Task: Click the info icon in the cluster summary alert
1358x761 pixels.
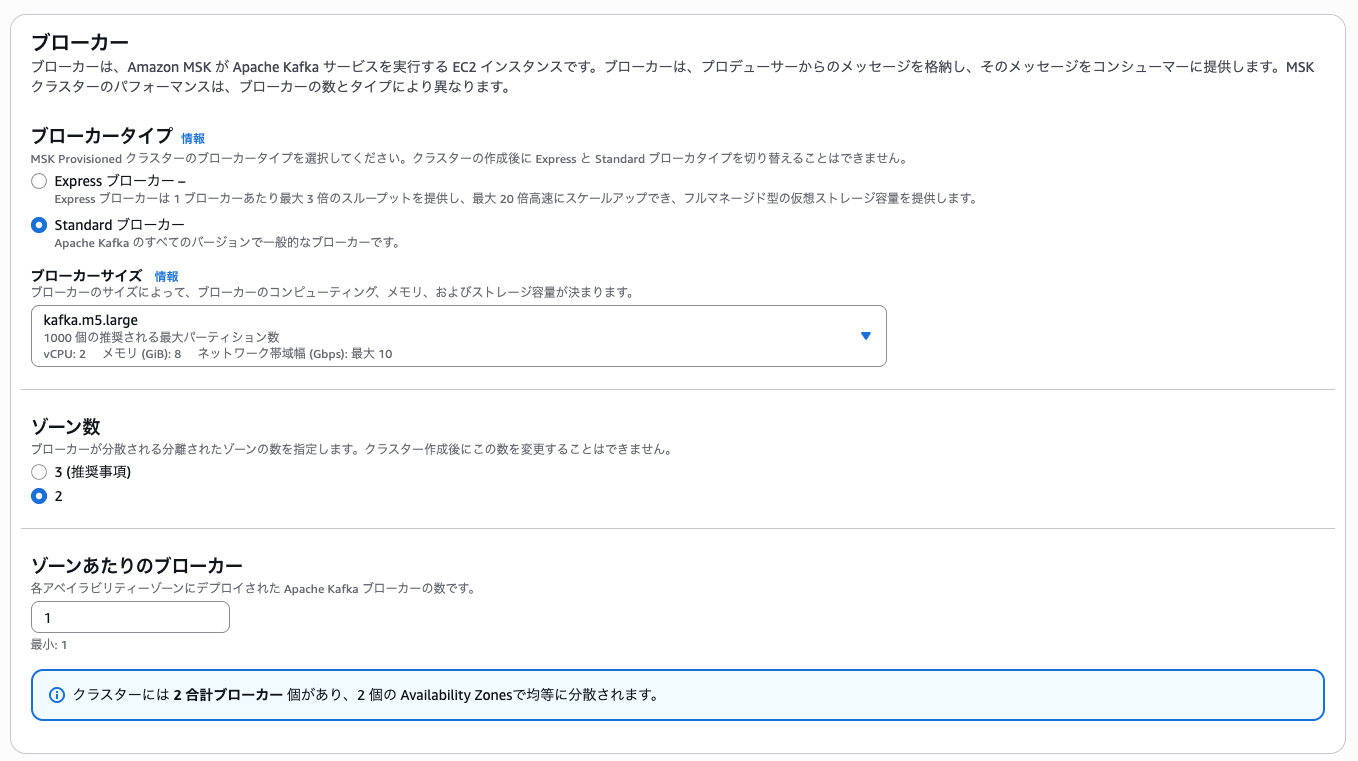Action: (57, 695)
